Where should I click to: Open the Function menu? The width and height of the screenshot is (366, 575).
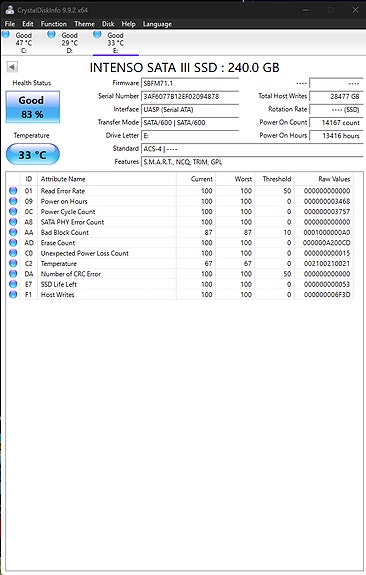54,24
